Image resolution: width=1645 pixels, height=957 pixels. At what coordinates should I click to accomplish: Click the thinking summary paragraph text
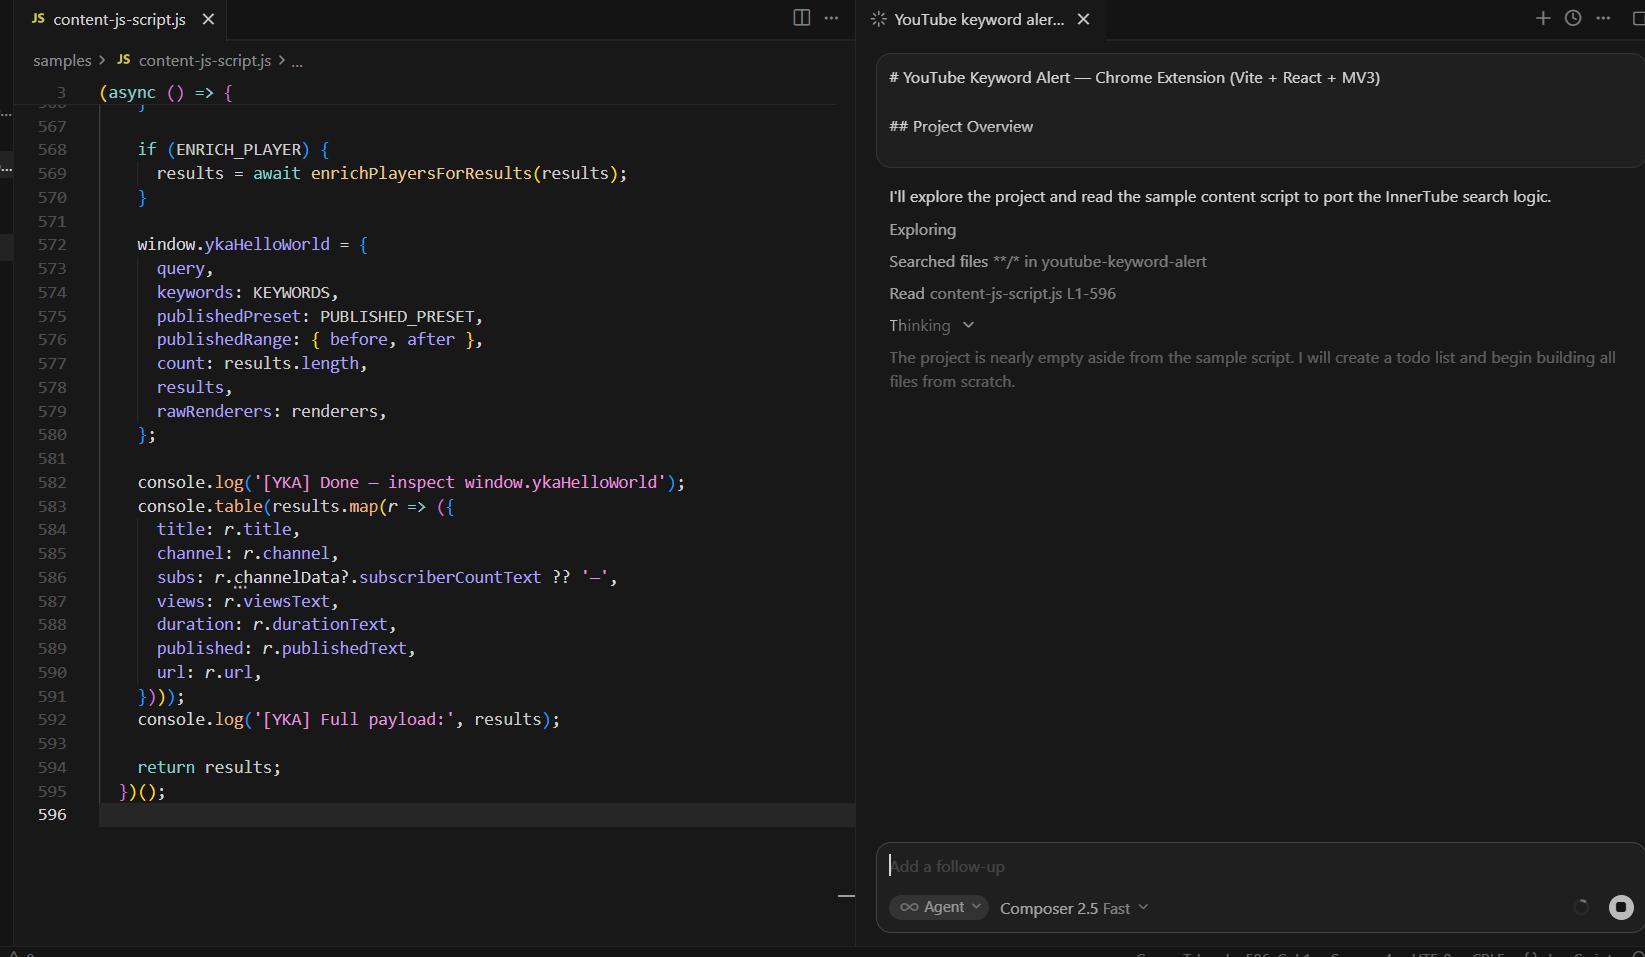[x=1252, y=369]
